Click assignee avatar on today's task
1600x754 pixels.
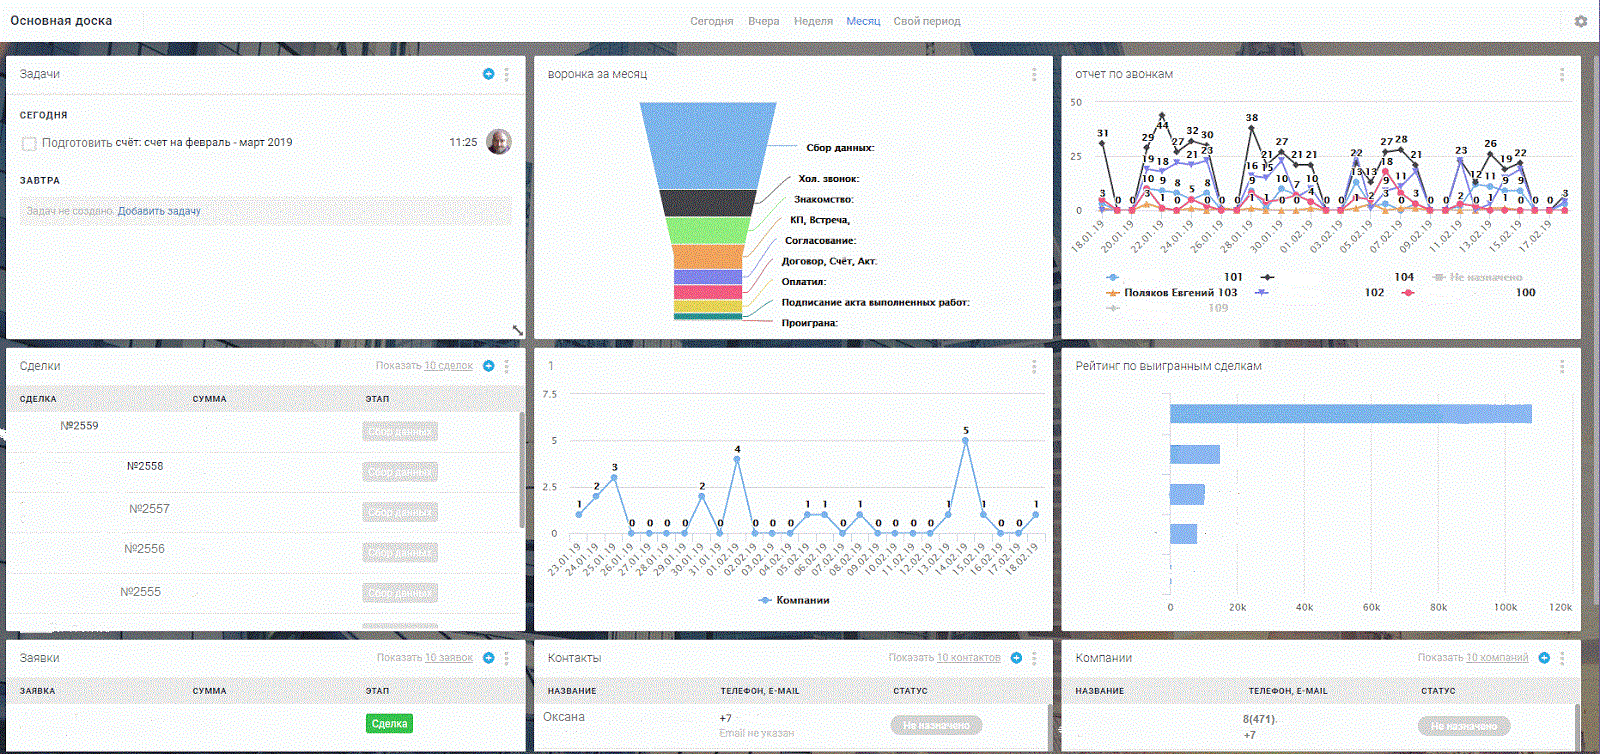pyautogui.click(x=498, y=142)
